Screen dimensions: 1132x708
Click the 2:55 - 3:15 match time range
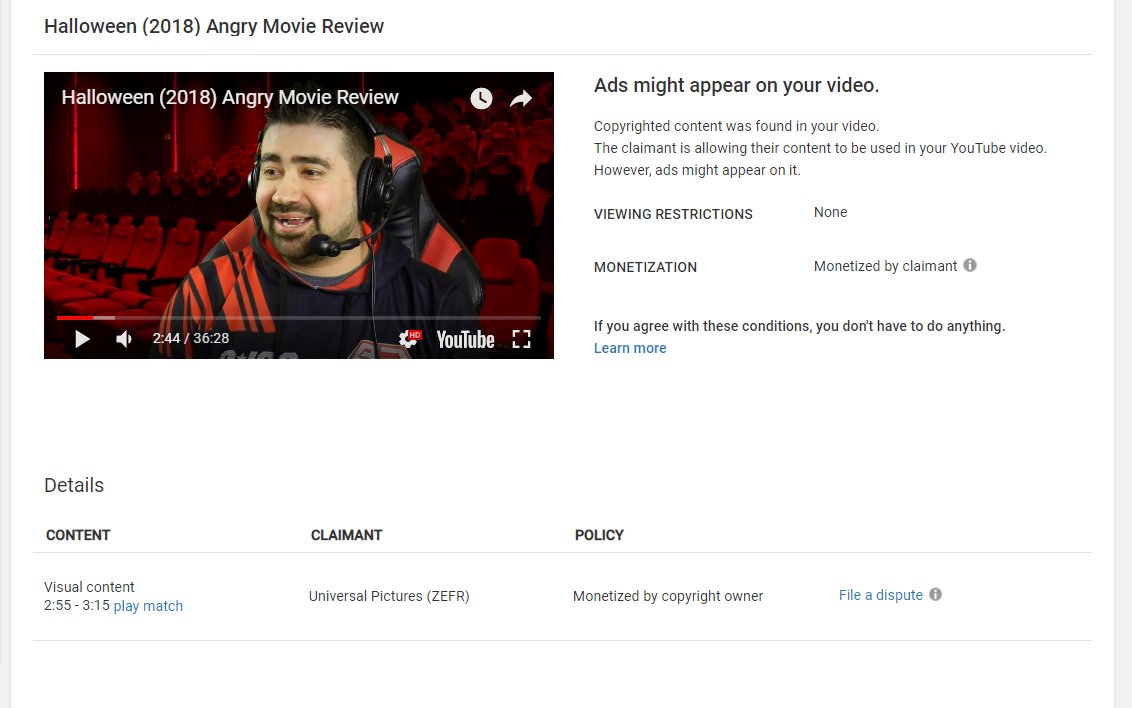(x=77, y=605)
